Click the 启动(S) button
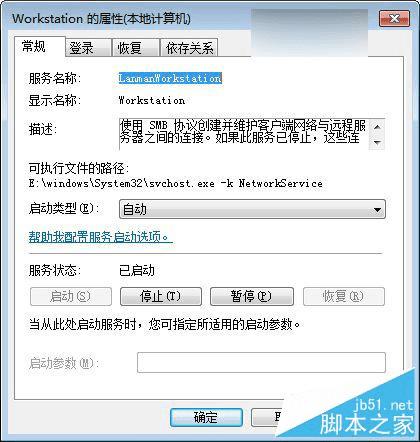Image resolution: width=420 pixels, height=442 pixels. pos(71,296)
